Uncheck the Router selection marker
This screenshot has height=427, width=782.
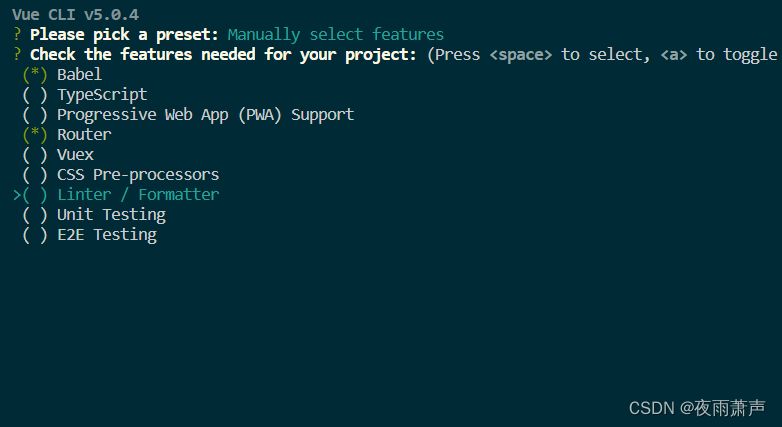pyautogui.click(x=34, y=134)
